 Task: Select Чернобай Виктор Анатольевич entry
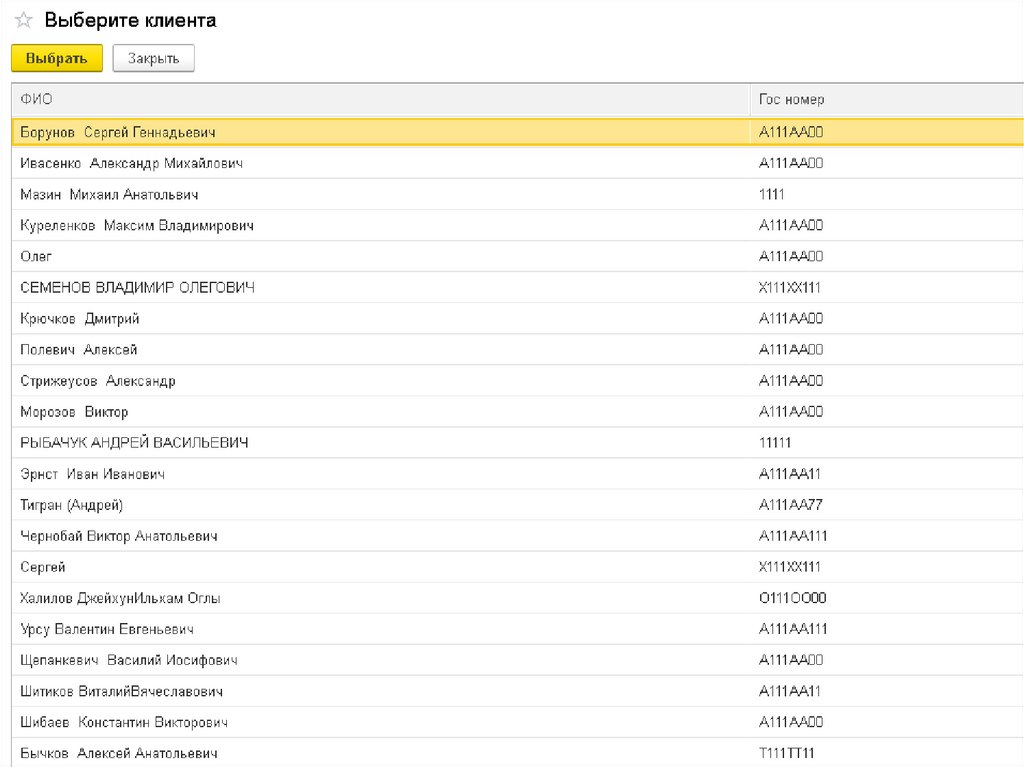[119, 536]
